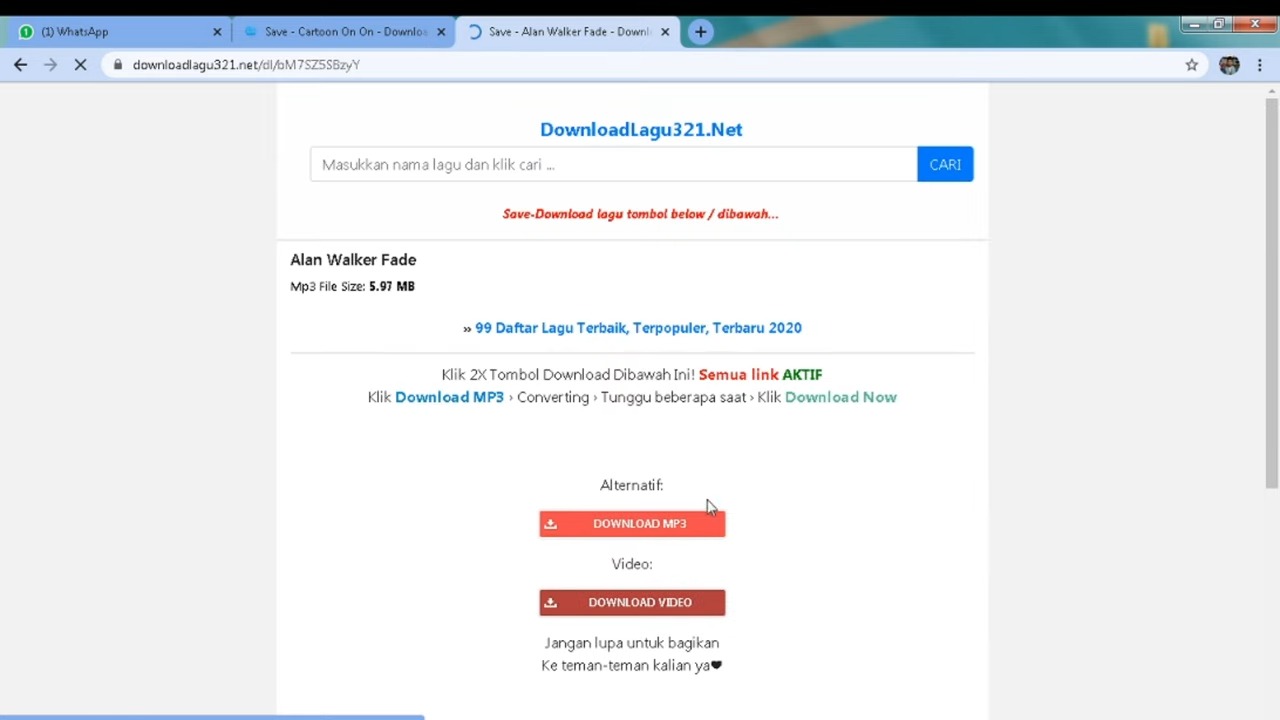Open the Chrome three-dot menu
This screenshot has width=1280, height=720.
pos(1260,64)
